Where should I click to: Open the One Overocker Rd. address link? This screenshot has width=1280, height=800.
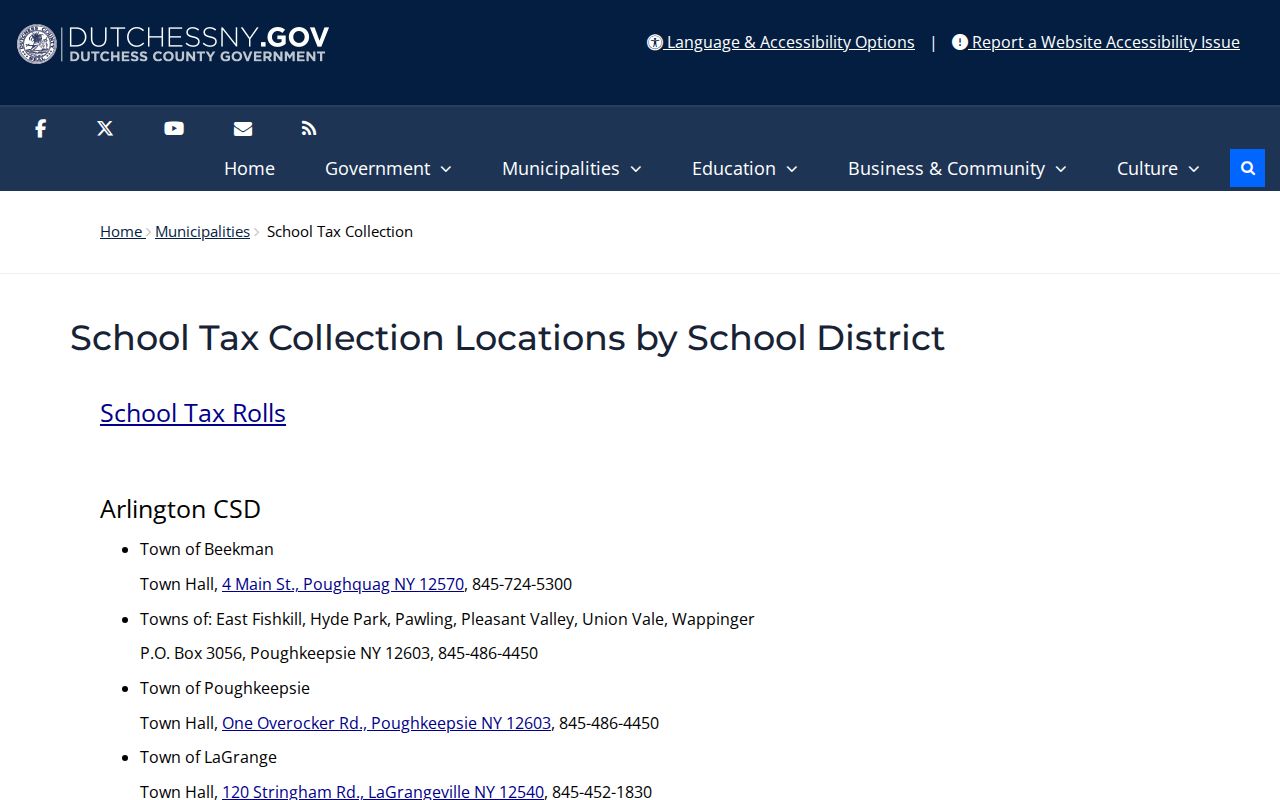click(386, 723)
